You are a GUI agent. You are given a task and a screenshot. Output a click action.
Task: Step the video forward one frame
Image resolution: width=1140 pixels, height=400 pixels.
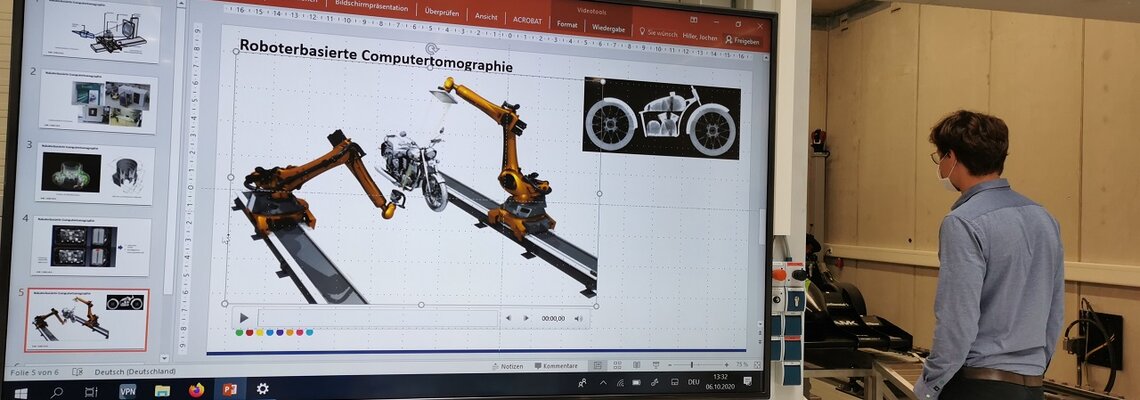(x=526, y=319)
